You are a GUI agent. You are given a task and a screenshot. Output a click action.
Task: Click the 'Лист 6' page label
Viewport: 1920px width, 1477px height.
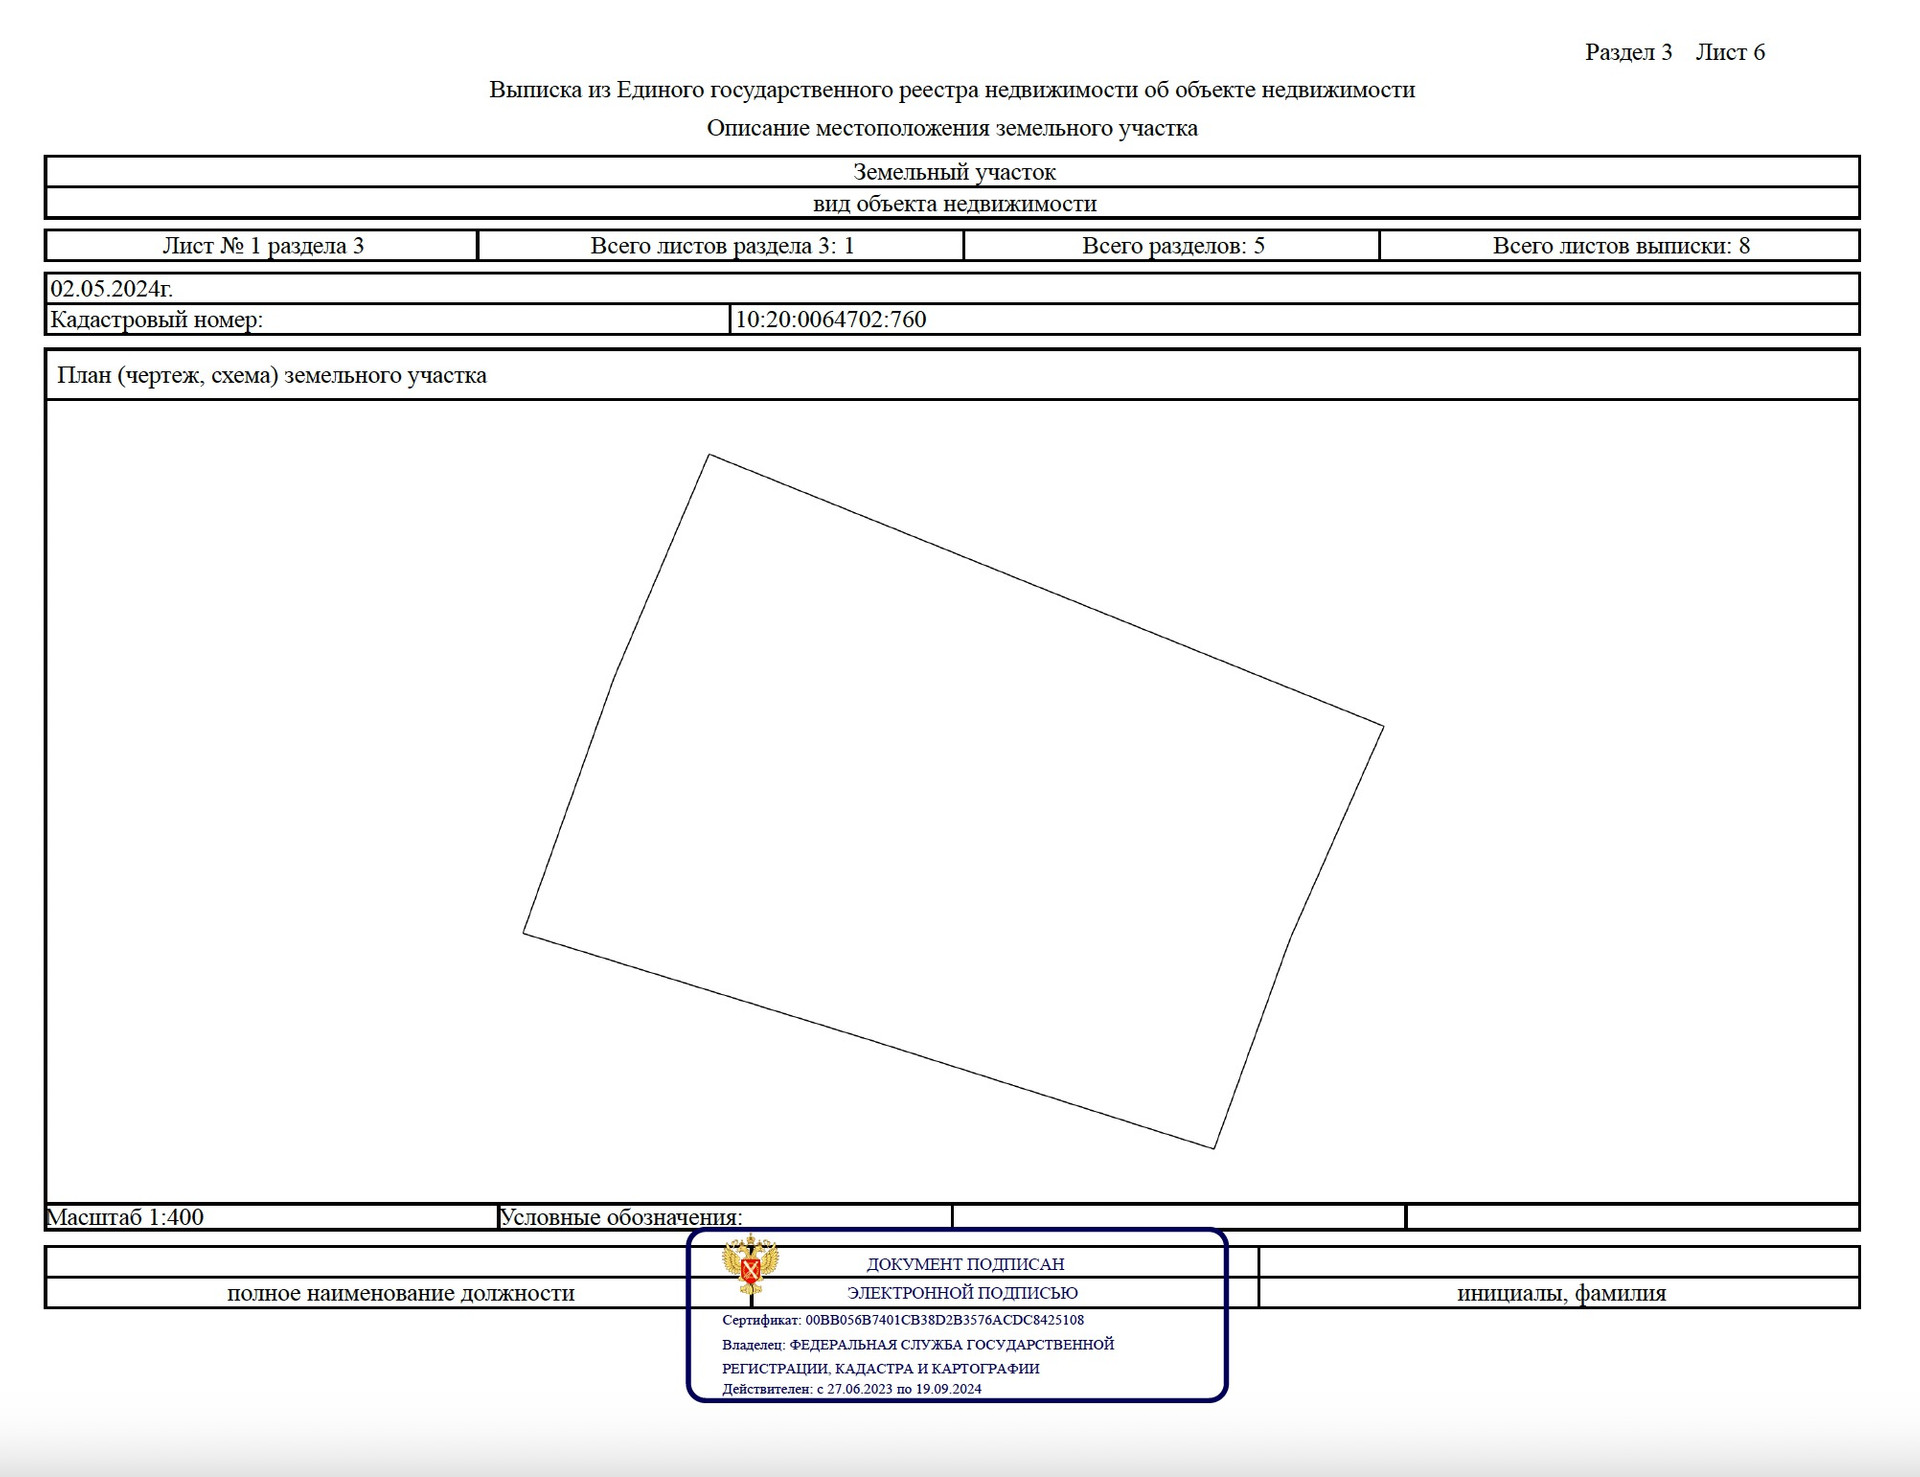(x=1730, y=52)
